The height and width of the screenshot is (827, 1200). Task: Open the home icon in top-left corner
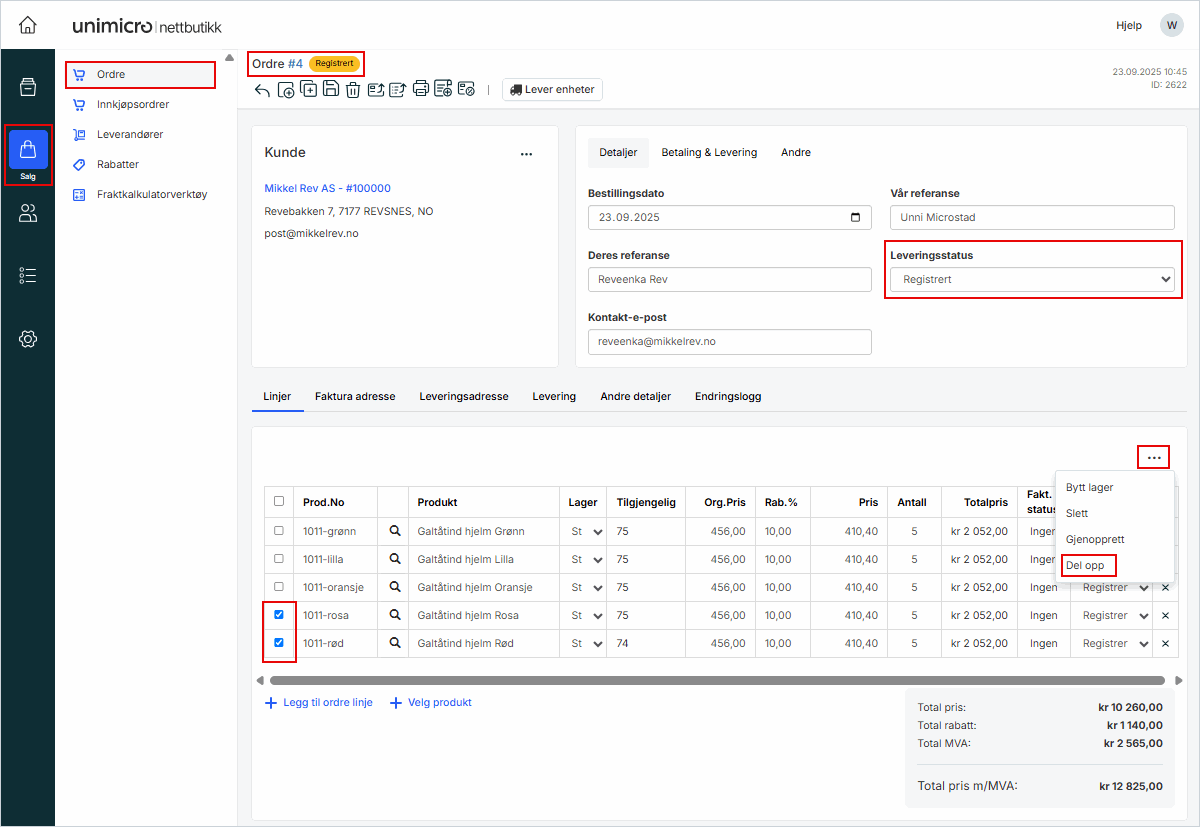(28, 25)
